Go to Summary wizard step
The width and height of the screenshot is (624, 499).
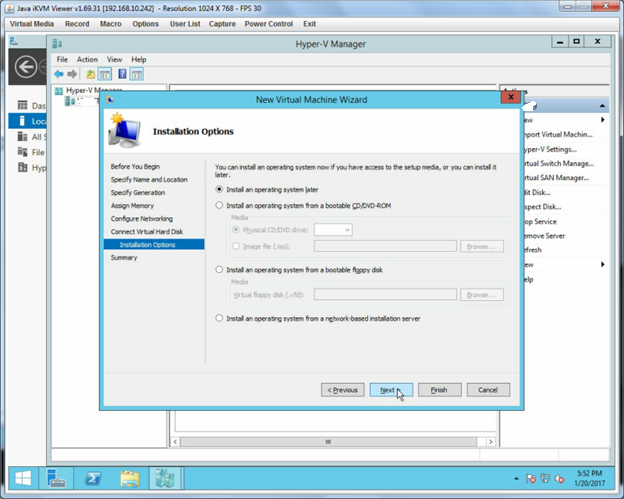click(124, 257)
